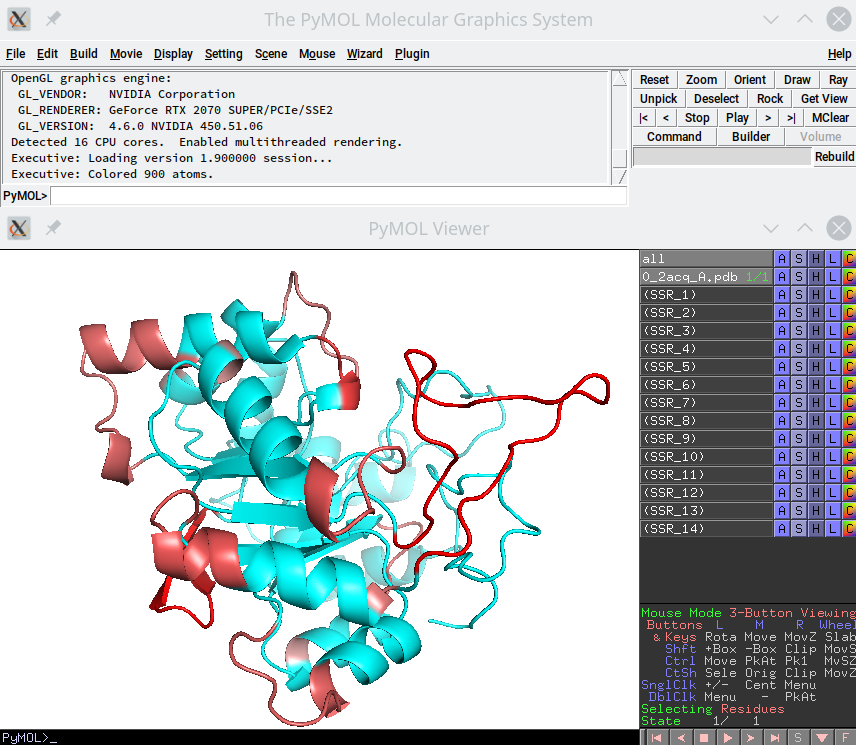The image size is (856, 745).
Task: Open the File menu
Action: 15,53
